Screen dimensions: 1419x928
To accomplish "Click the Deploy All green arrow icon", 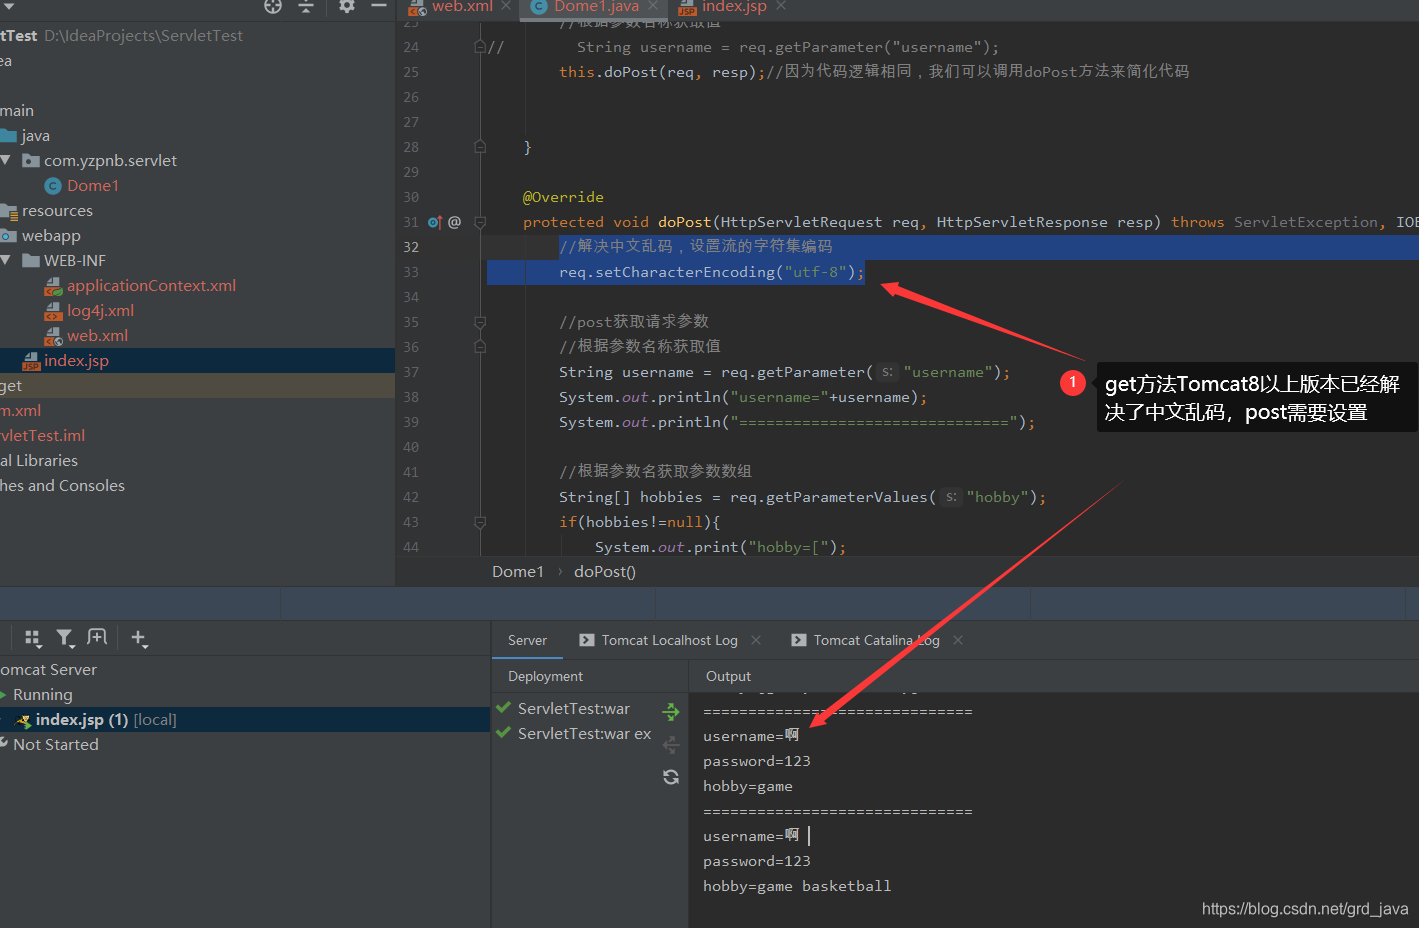I will [x=671, y=712].
